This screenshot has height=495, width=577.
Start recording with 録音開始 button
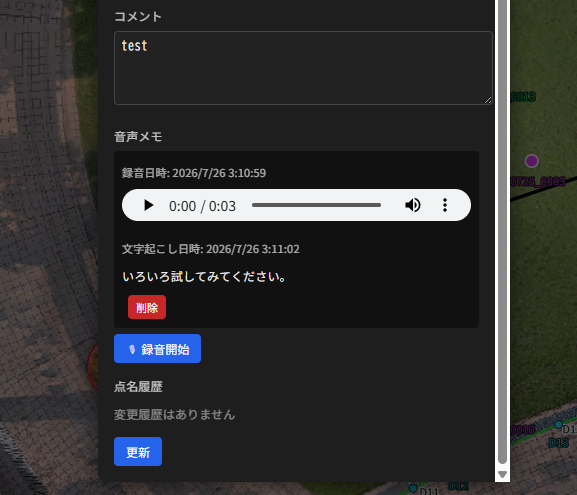point(157,349)
